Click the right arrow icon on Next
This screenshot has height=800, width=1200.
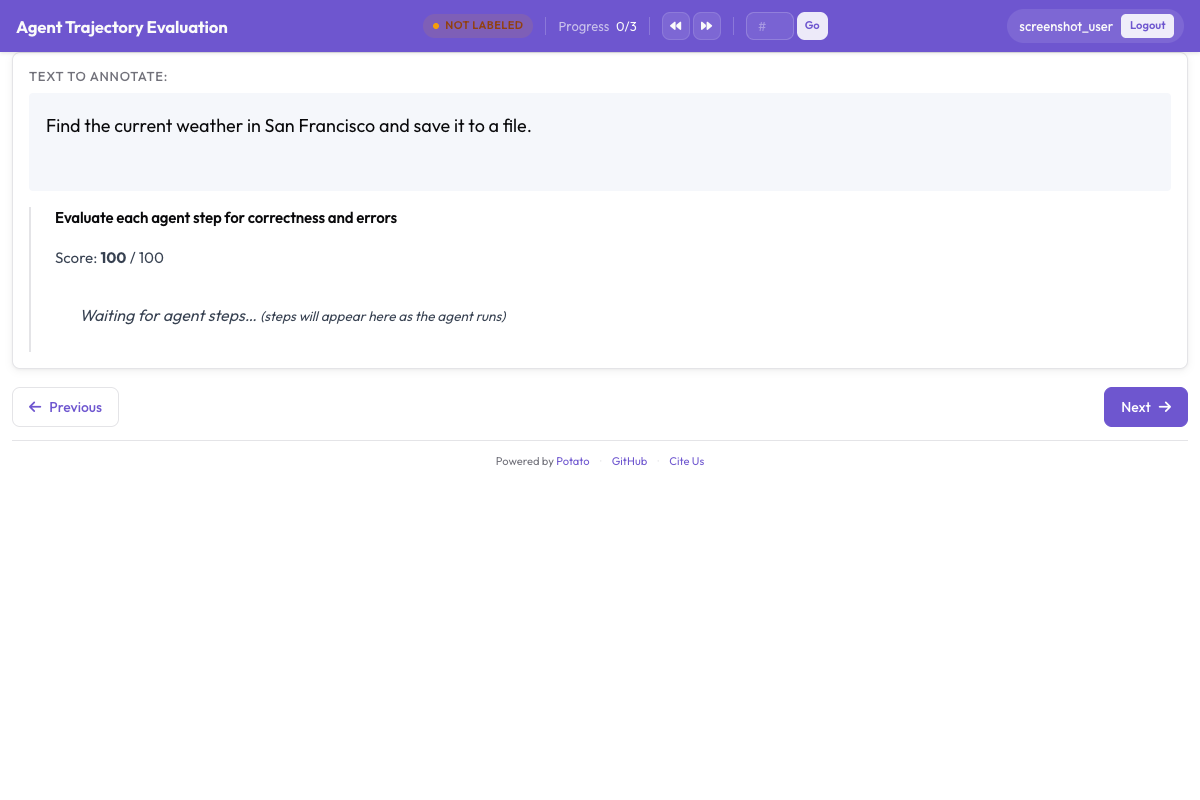point(1165,407)
